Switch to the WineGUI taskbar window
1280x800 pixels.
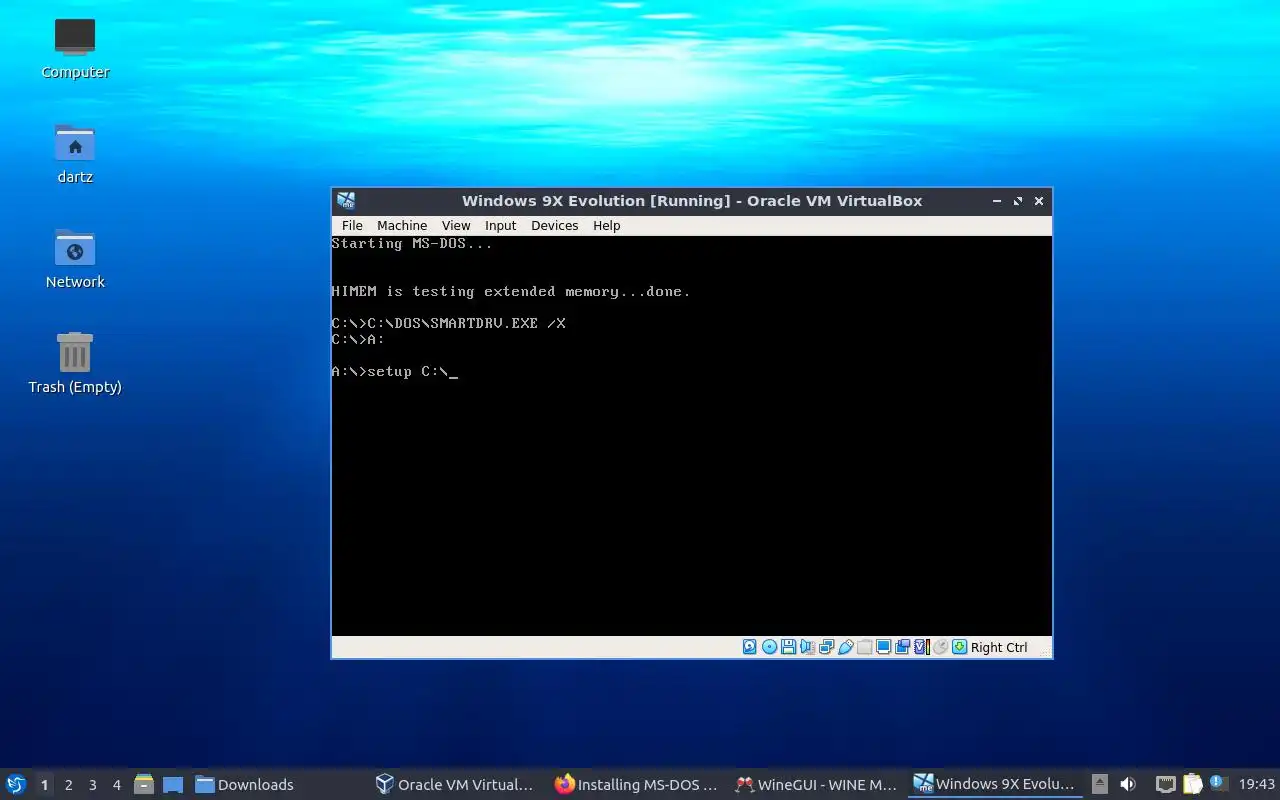click(x=816, y=784)
